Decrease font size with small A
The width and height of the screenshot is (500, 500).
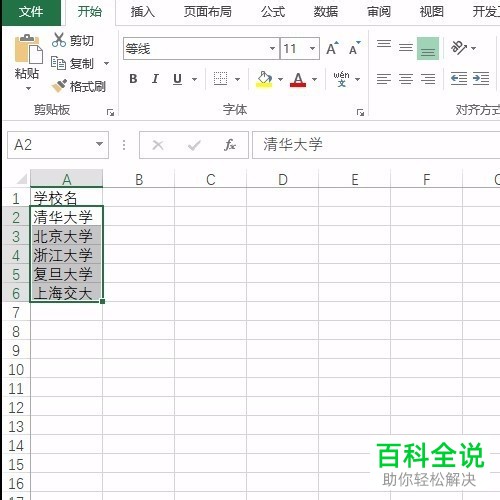(x=354, y=49)
